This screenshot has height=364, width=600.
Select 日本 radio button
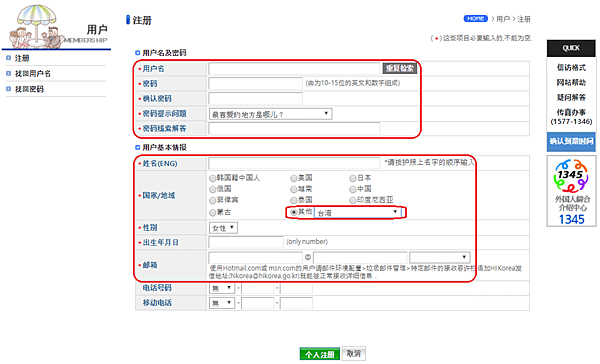352,178
